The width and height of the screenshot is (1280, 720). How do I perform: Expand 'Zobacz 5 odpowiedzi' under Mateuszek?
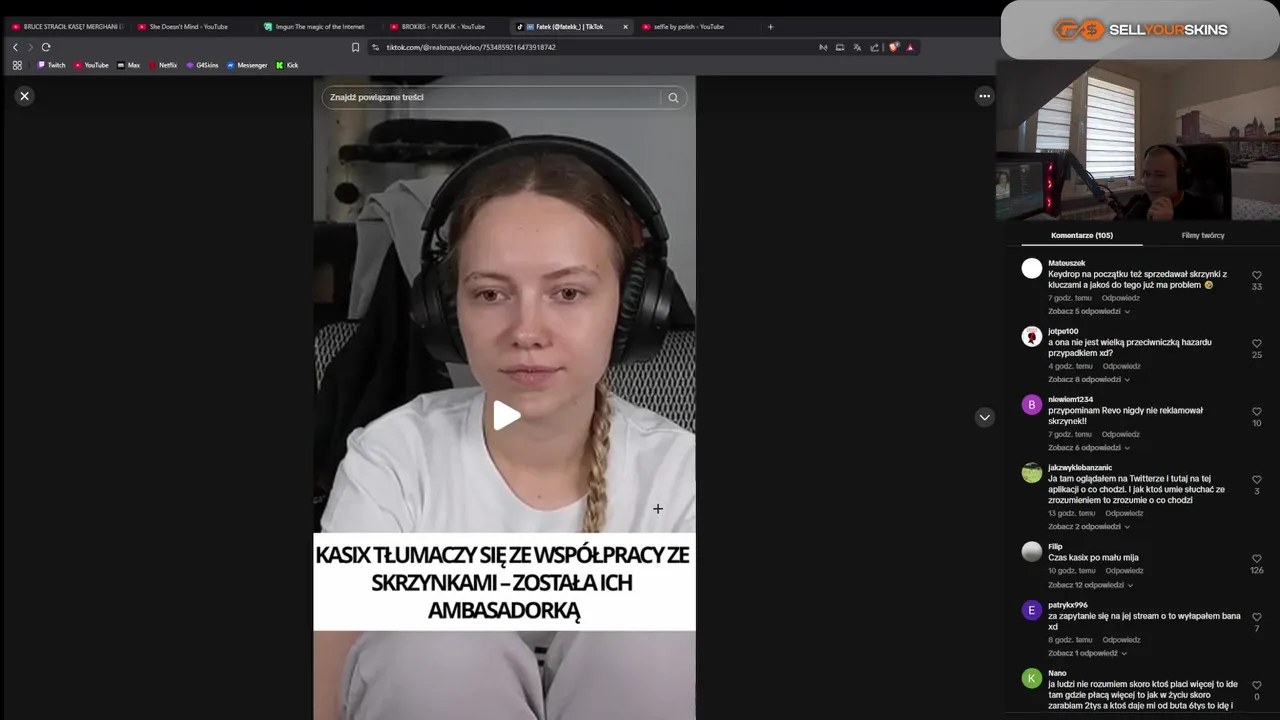click(1089, 311)
